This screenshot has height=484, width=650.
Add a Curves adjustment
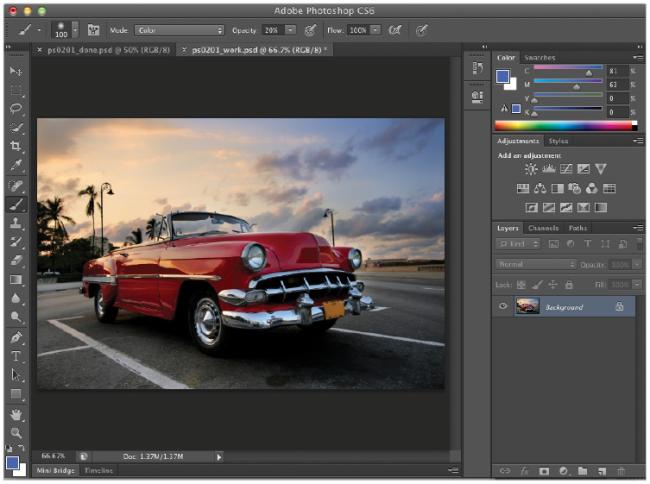click(566, 169)
